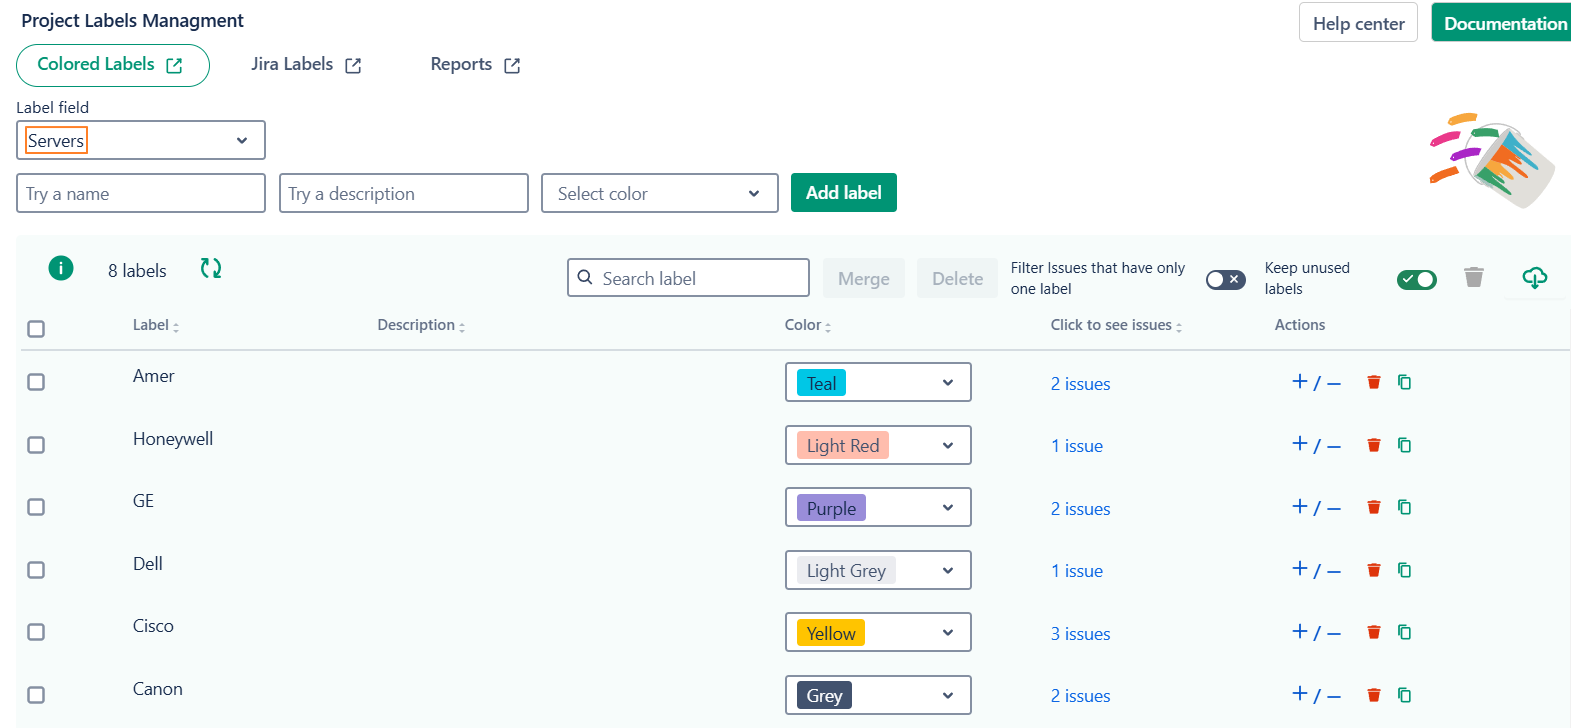The image size is (1571, 728).
Task: Switch to the Jira Labels tab
Action: 305,65
